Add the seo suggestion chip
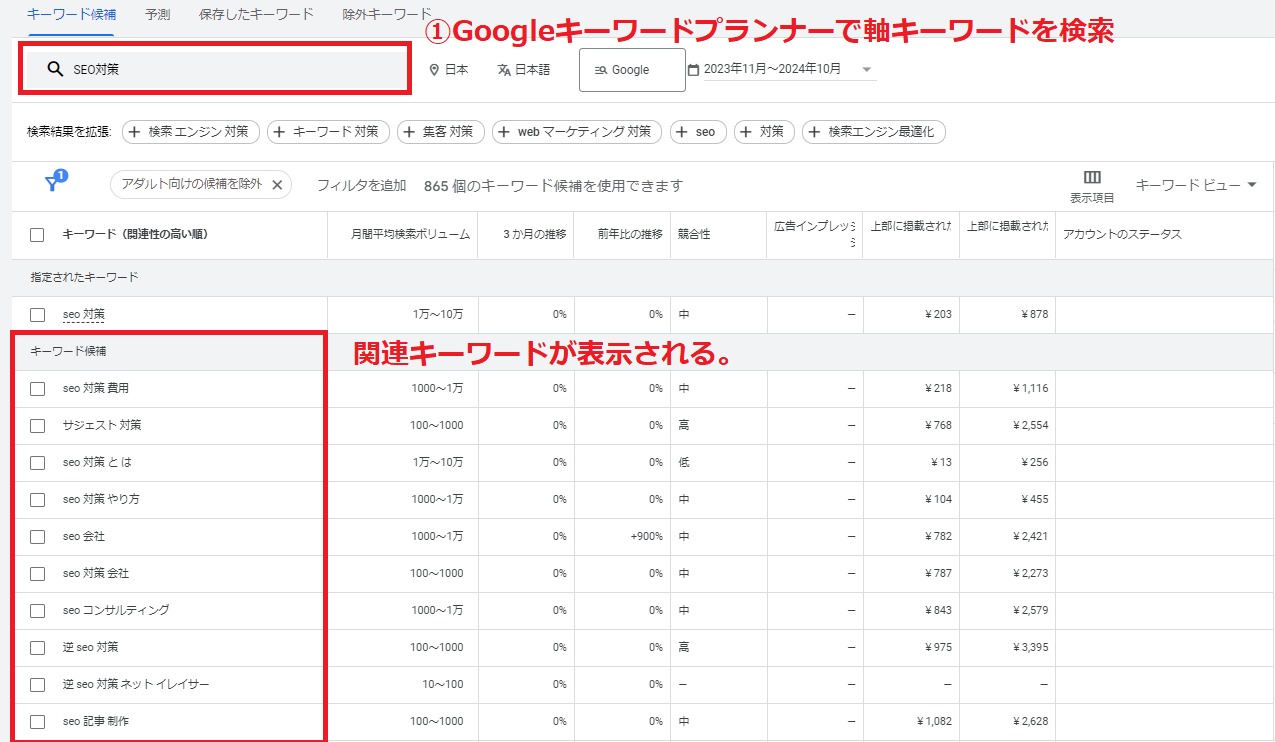1275x742 pixels. pyautogui.click(x=698, y=132)
